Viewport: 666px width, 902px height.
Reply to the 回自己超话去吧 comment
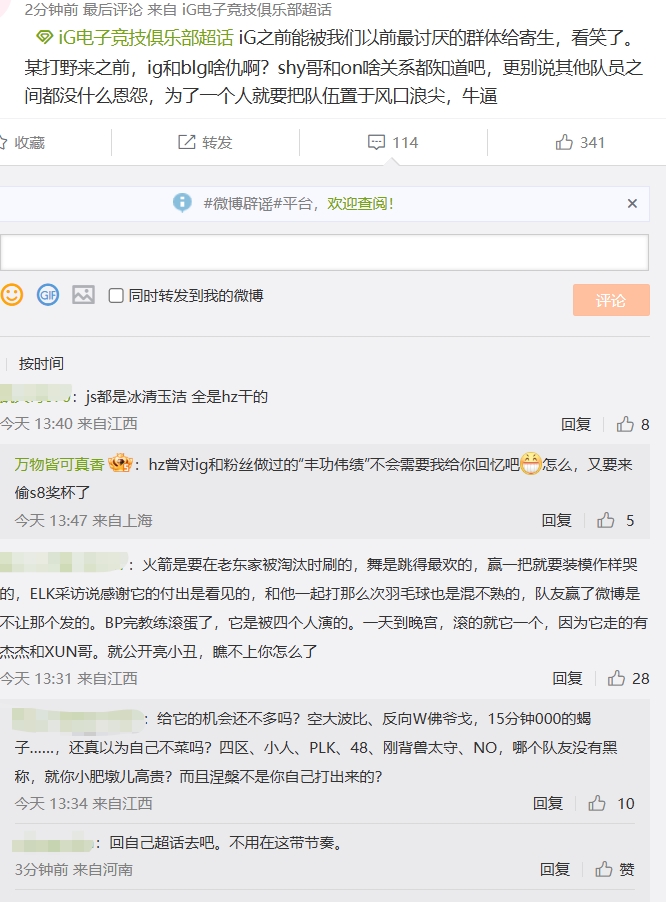tap(554, 869)
